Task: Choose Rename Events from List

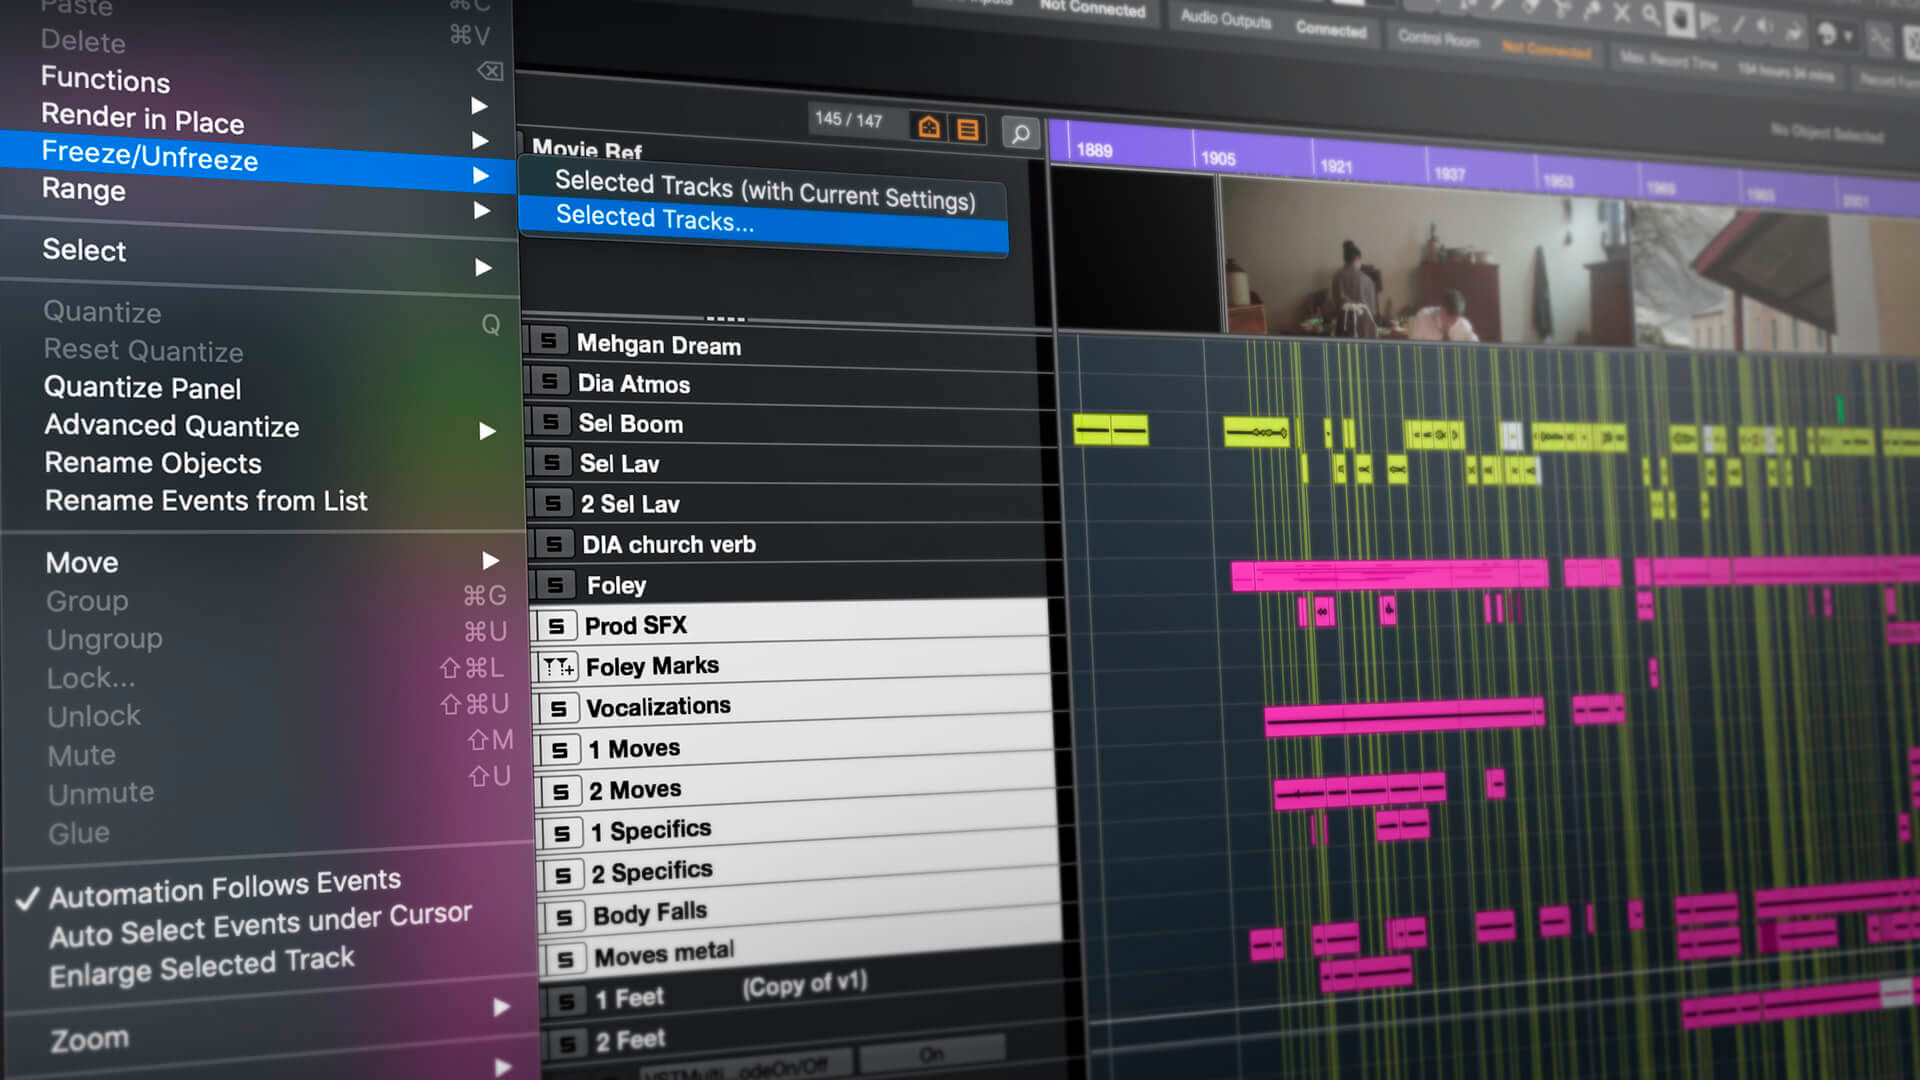Action: coord(206,500)
